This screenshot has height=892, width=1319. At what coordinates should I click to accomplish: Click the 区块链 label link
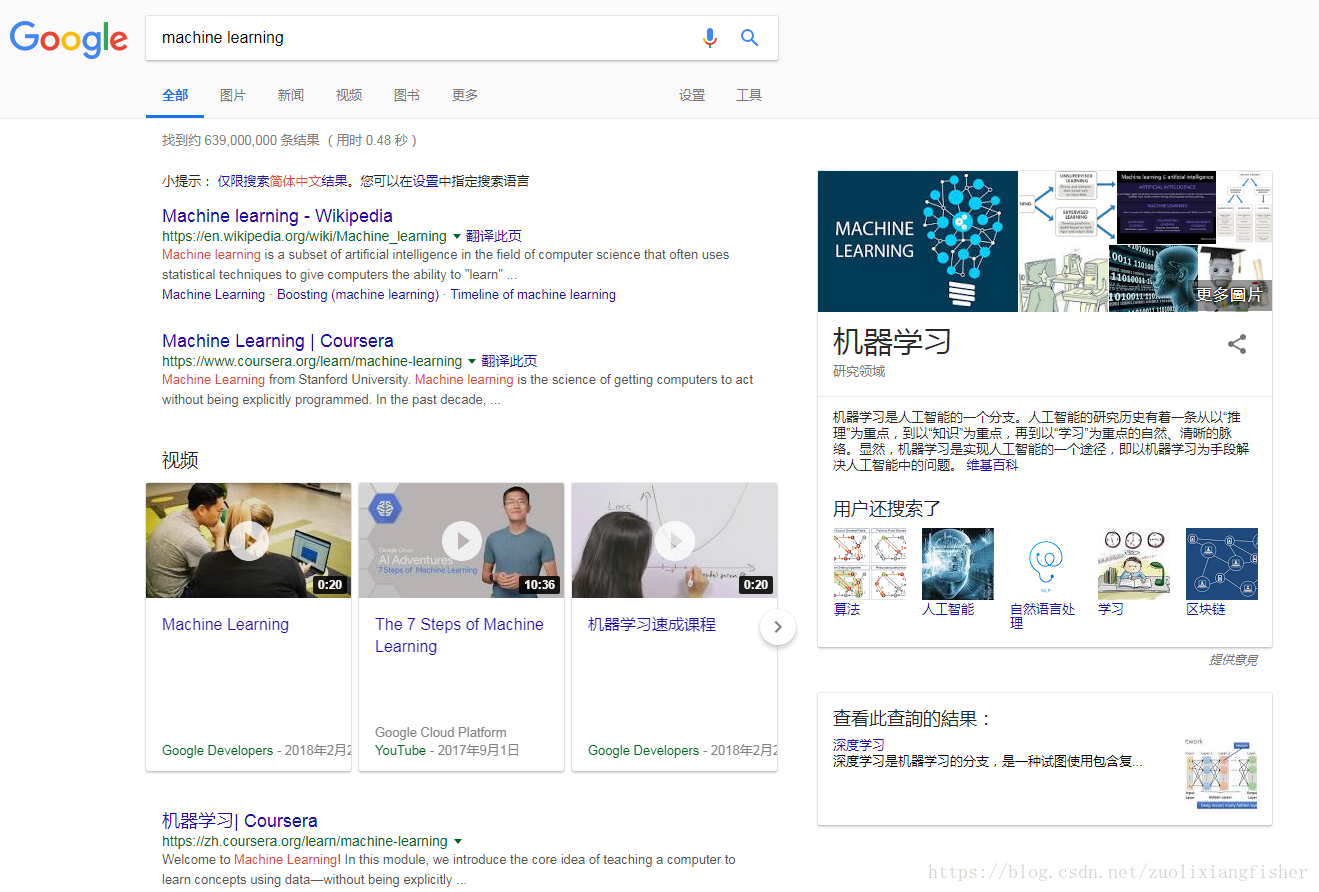(x=1206, y=609)
